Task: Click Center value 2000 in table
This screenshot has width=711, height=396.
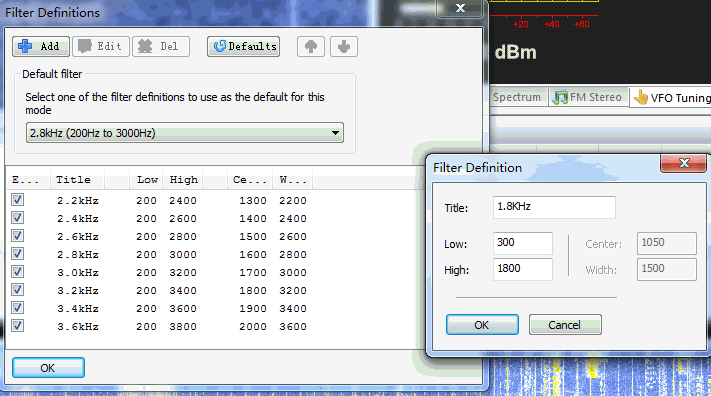Action: [x=253, y=327]
